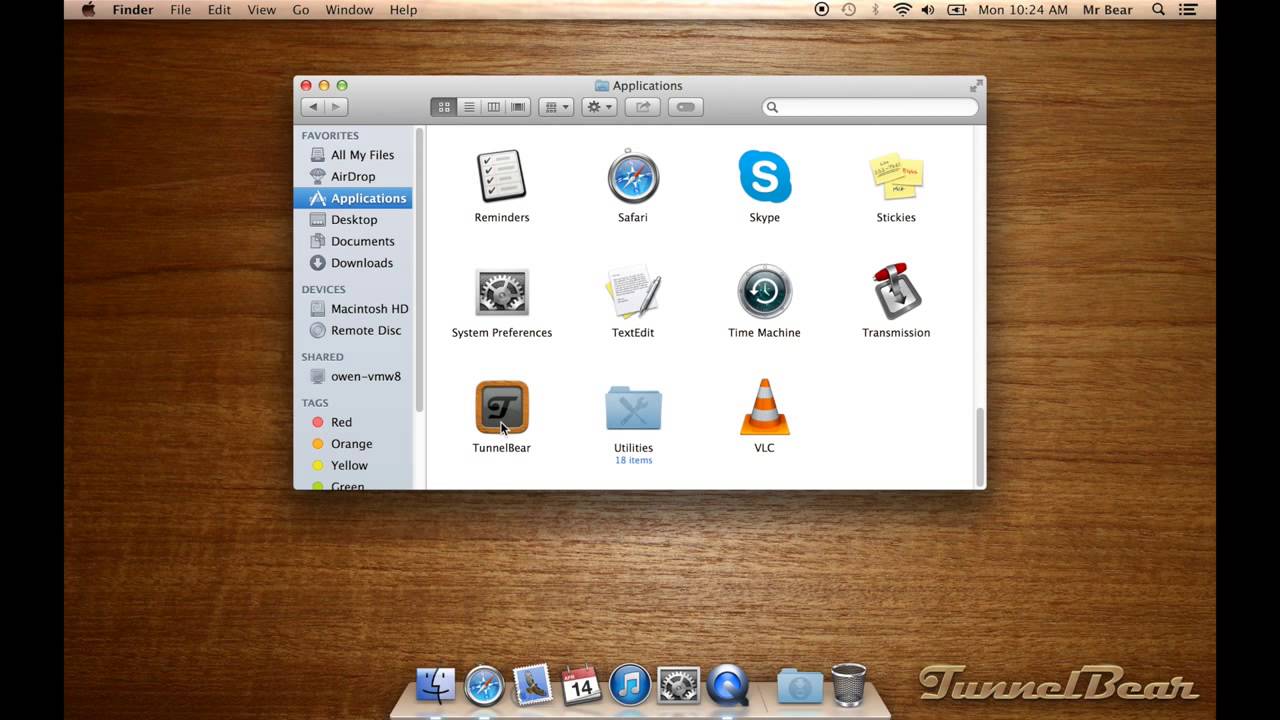Click the Finder search field
The width and height of the screenshot is (1280, 720).
pyautogui.click(x=870, y=107)
